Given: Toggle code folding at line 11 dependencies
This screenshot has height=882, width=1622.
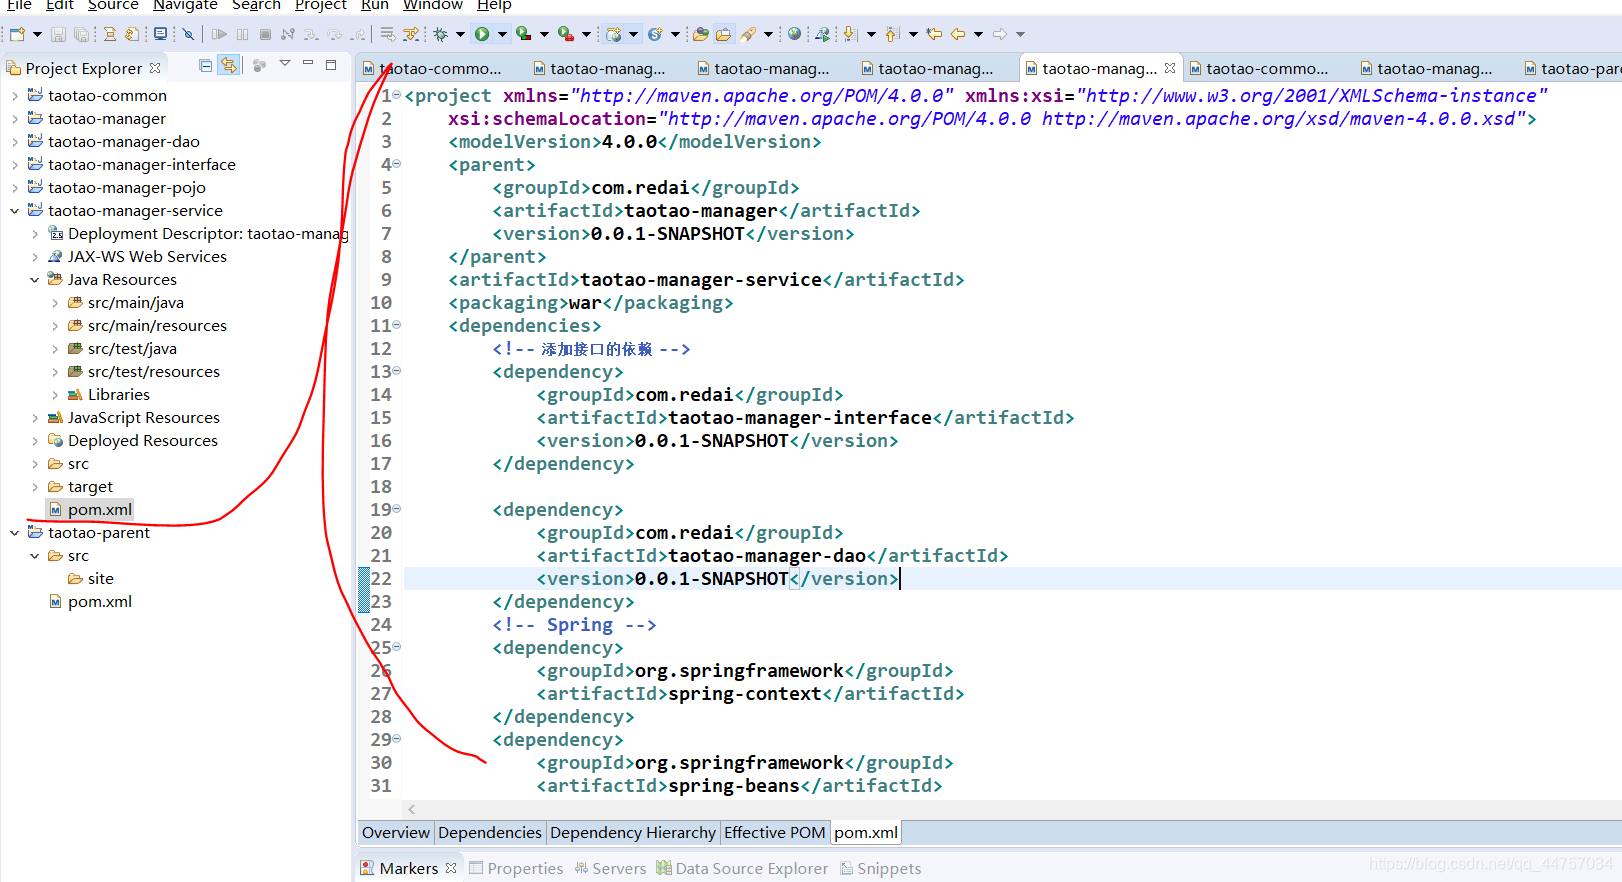Looking at the screenshot, I should click(x=396, y=325).
